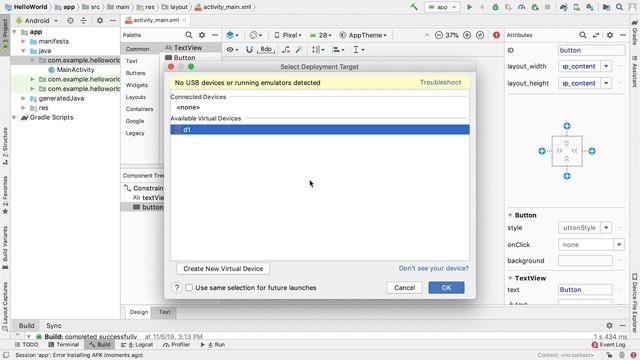This screenshot has height=360, width=640.
Task: Open the AppTheme dropdown
Action: 363,35
